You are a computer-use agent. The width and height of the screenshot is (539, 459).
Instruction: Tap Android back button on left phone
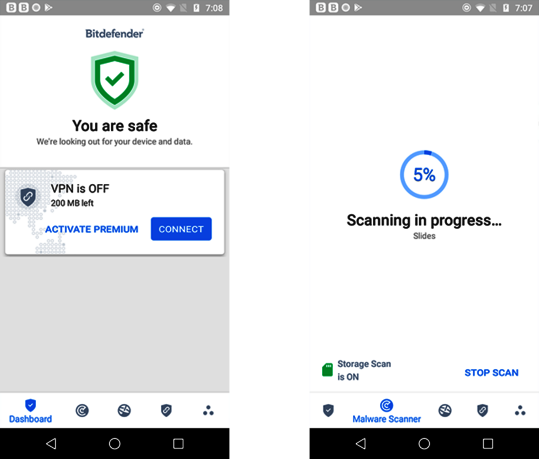[51, 444]
